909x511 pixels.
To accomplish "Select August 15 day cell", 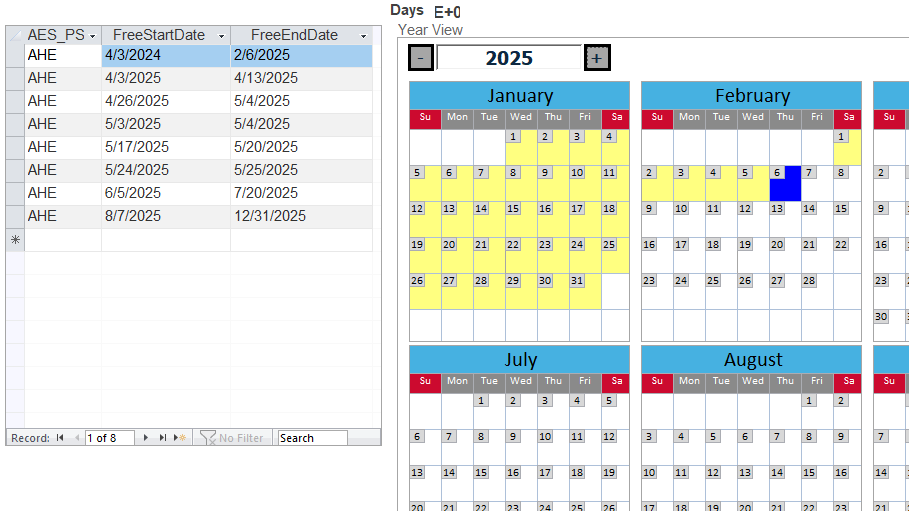I will pyautogui.click(x=817, y=483).
